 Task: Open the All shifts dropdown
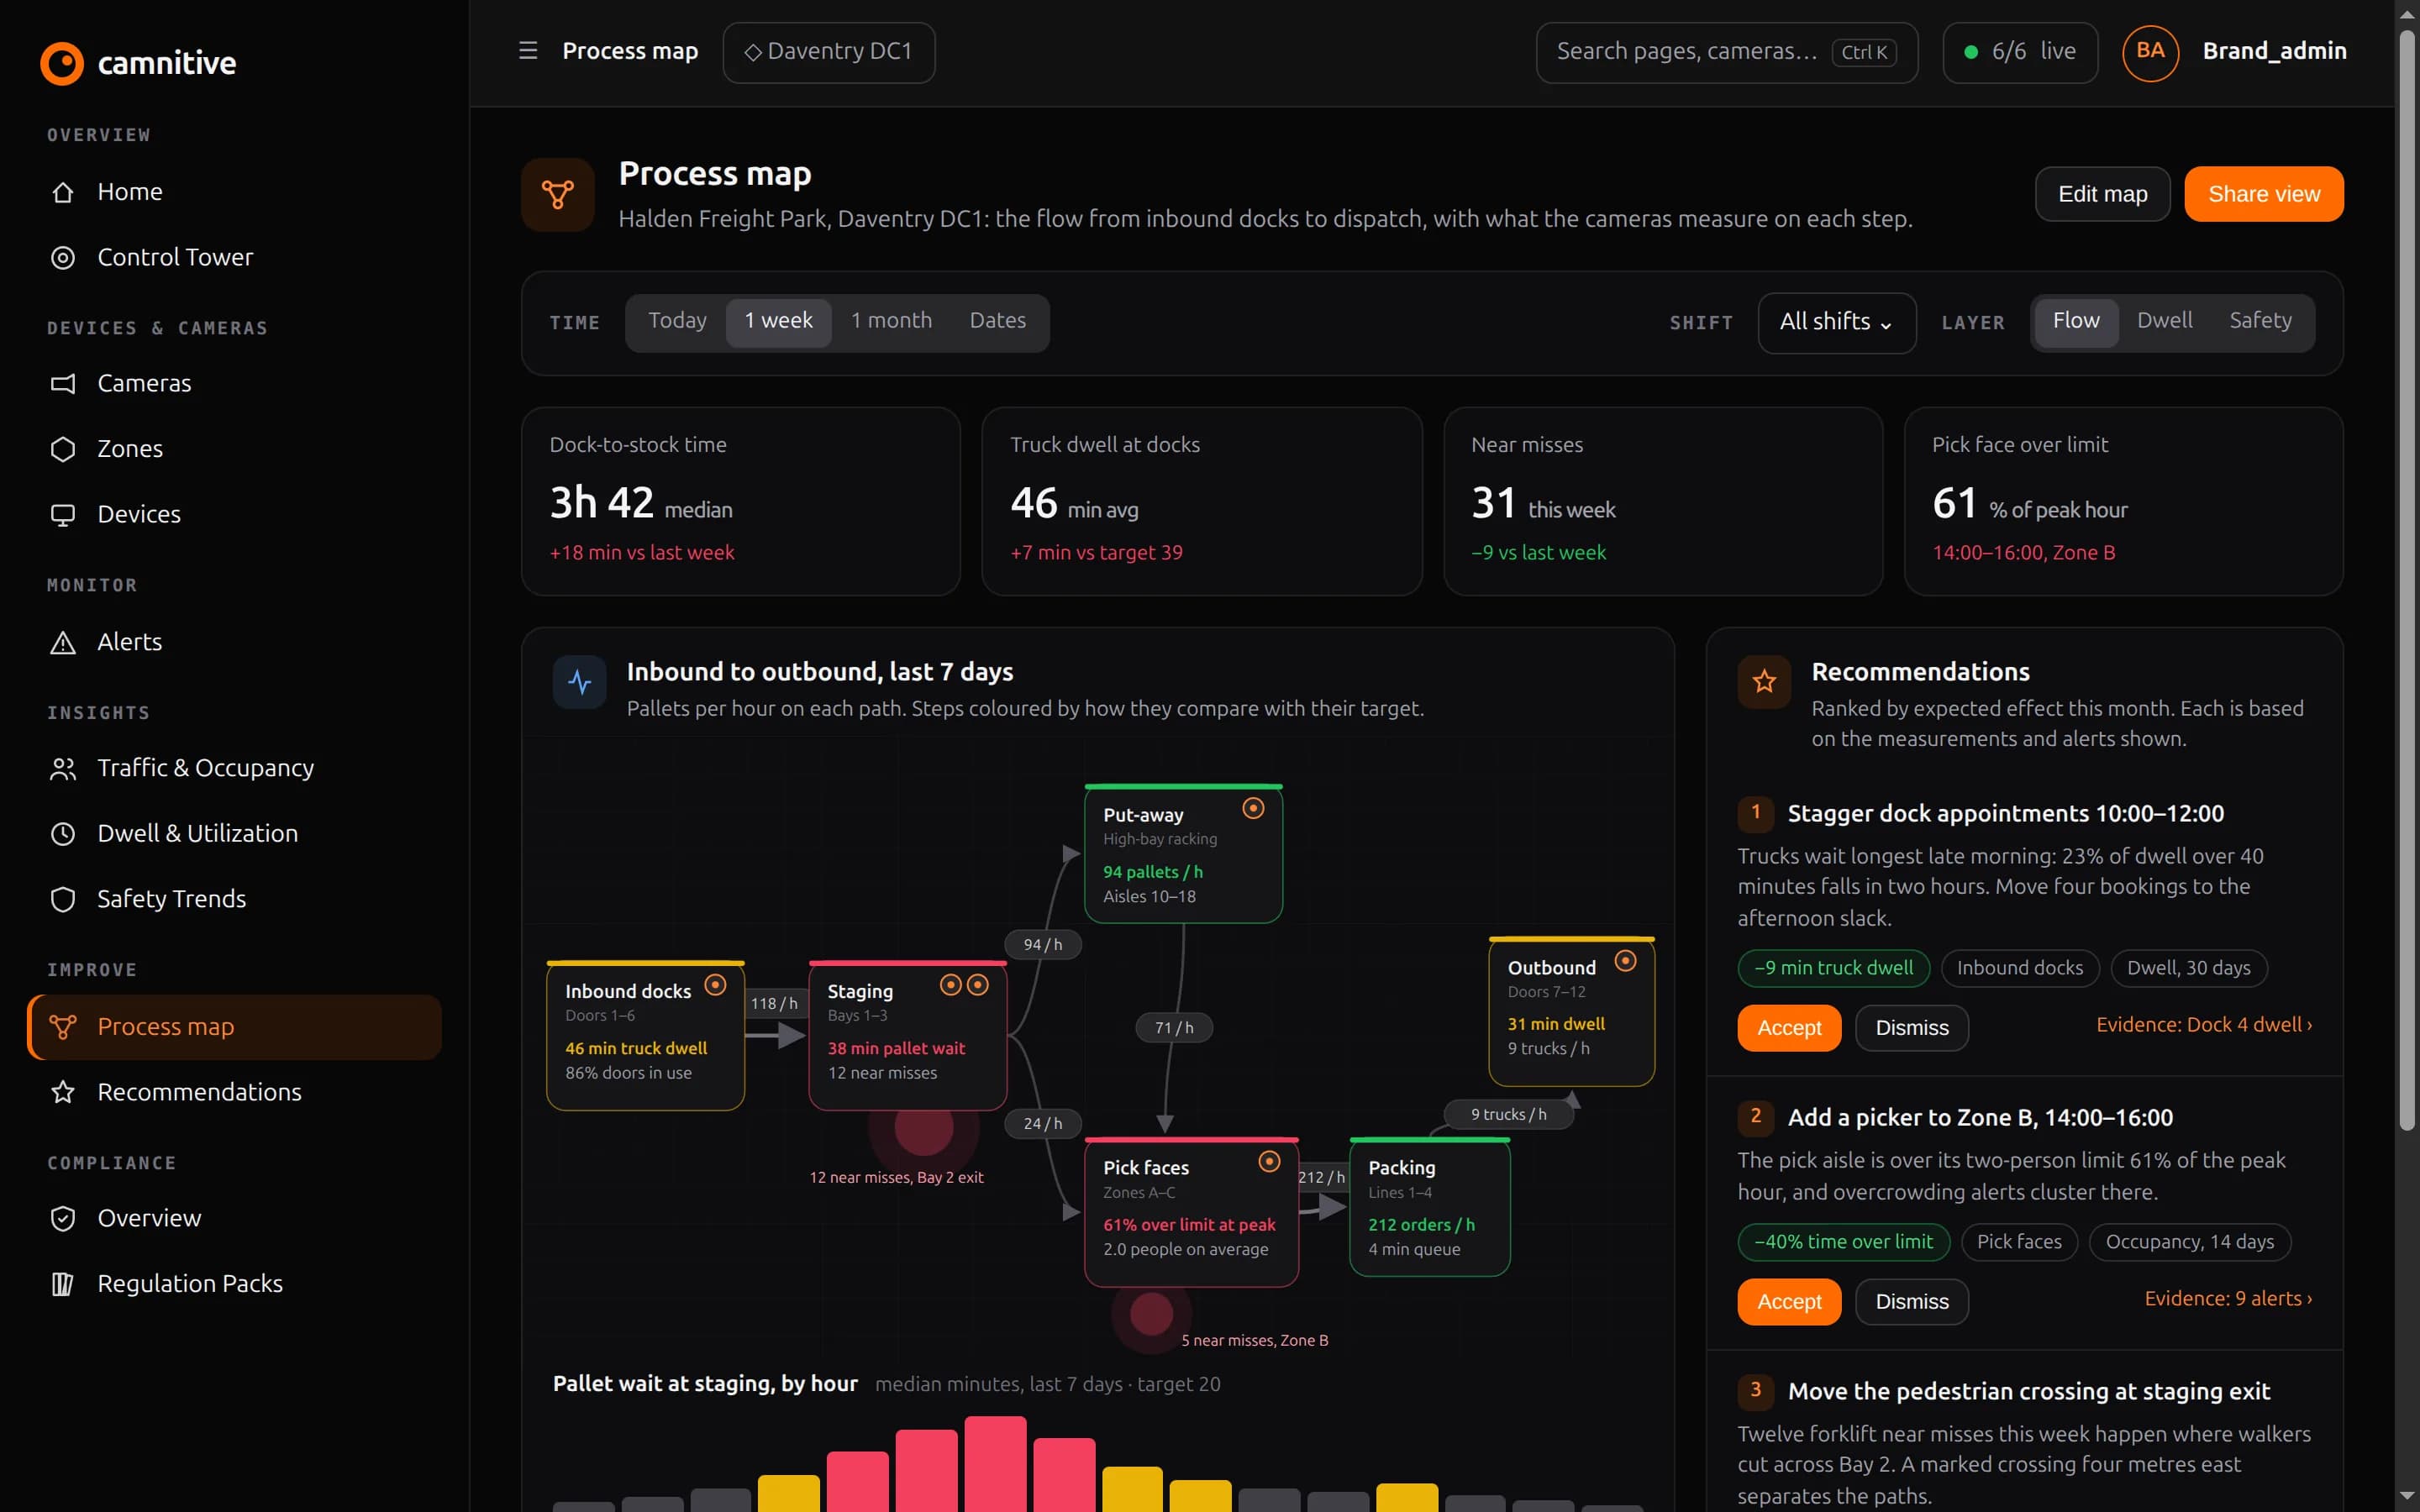point(1836,322)
